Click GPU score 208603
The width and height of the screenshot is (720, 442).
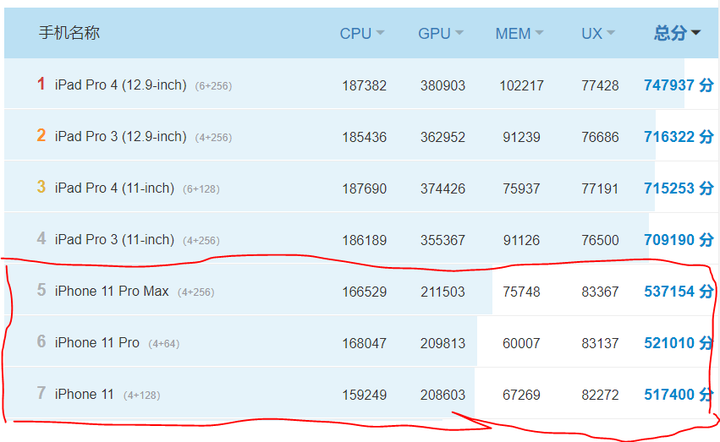point(443,395)
